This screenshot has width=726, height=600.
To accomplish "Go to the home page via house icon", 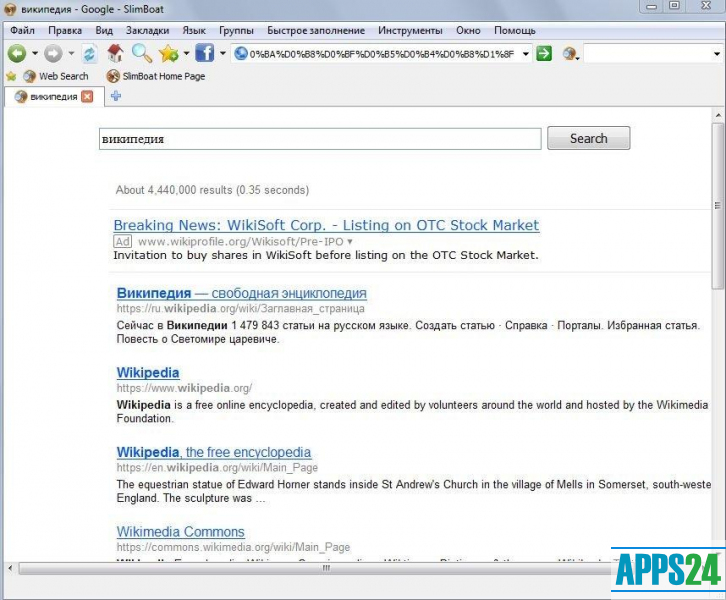I will 115,53.
